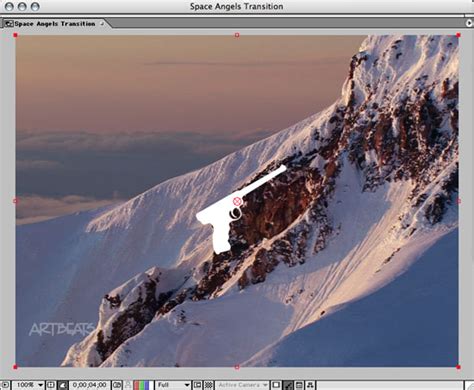Toggle the transparency grid icon
The width and height of the screenshot is (474, 390).
click(209, 385)
